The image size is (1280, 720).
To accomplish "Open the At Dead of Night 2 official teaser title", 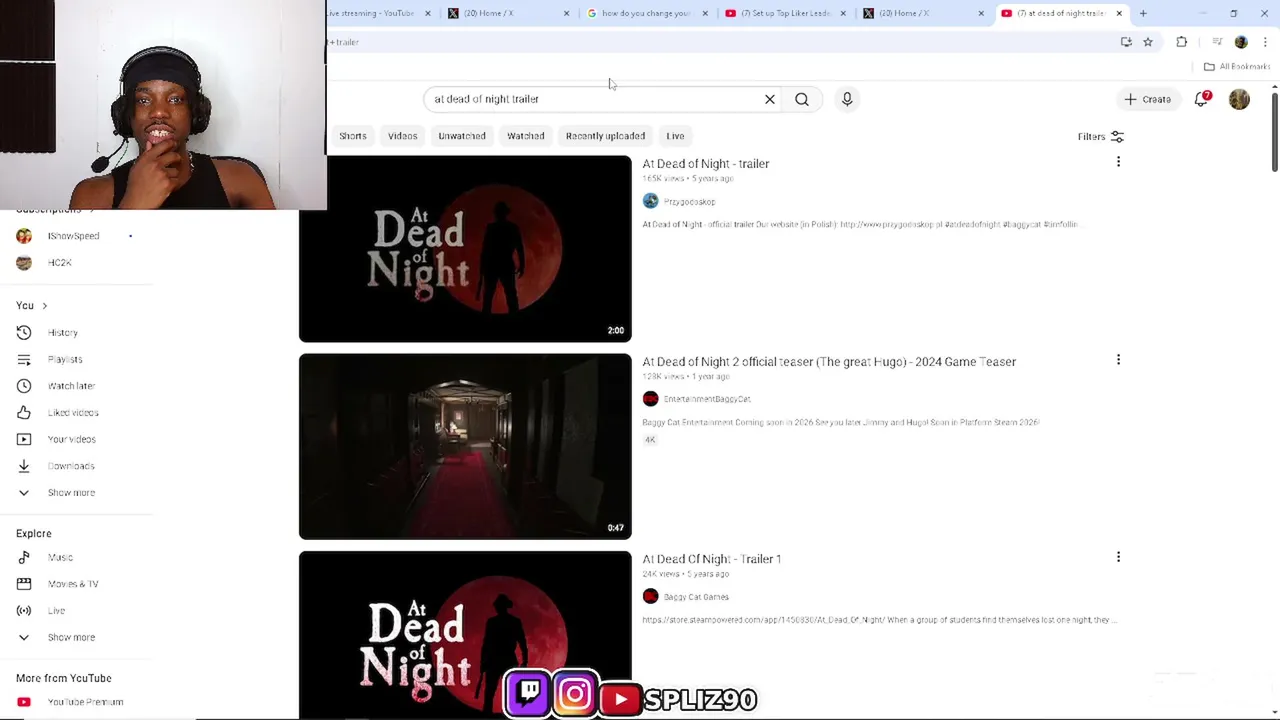I will click(x=829, y=362).
